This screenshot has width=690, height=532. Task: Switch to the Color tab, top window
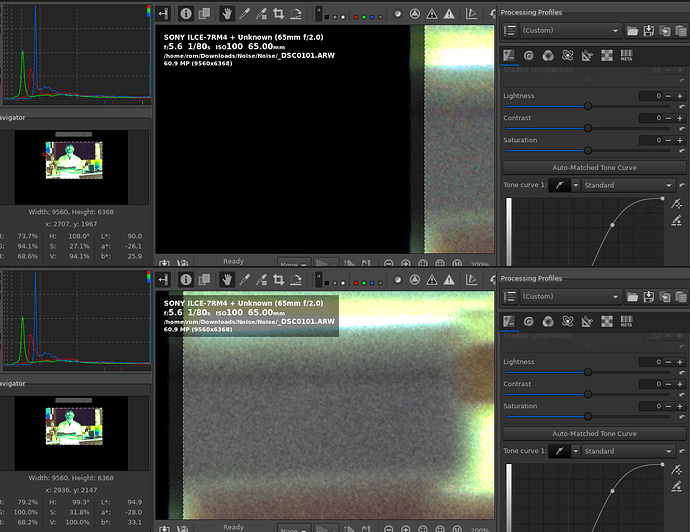(x=548, y=55)
